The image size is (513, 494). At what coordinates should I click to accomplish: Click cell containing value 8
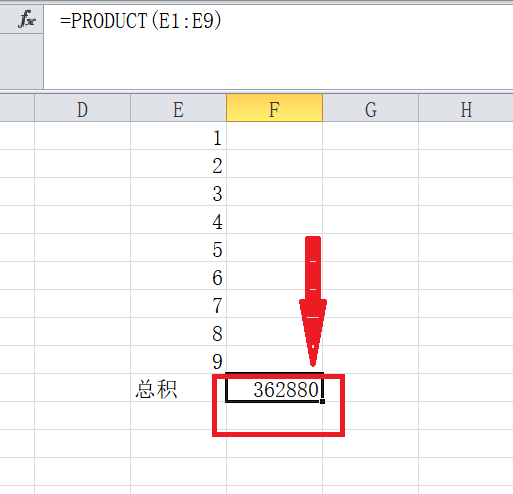[x=178, y=332]
